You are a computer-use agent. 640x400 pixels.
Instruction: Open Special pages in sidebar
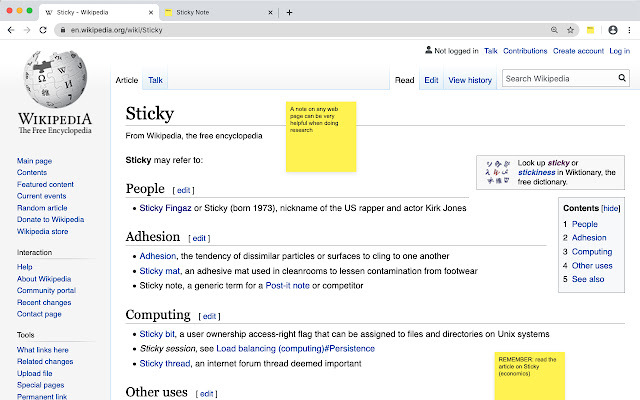click(40, 385)
